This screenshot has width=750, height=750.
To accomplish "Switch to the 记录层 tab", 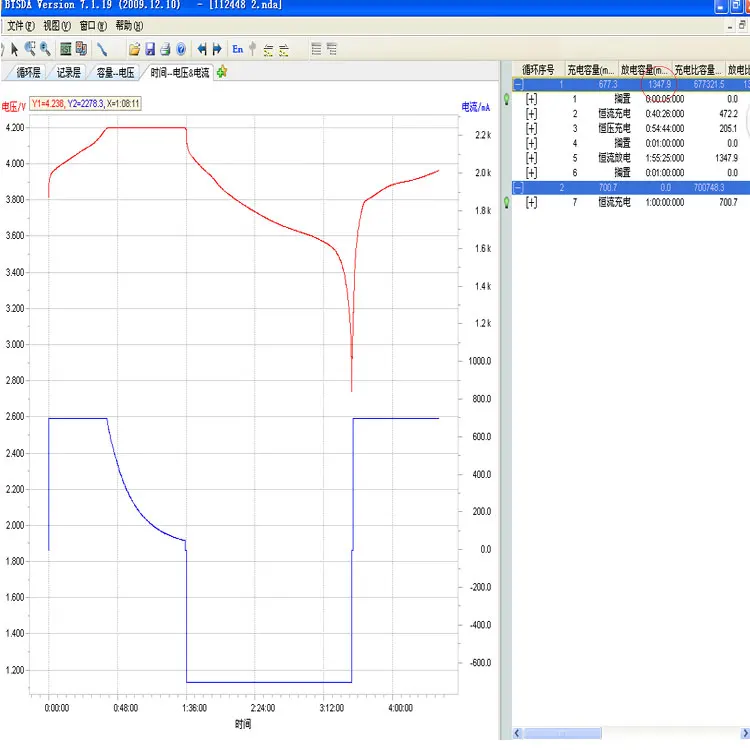I will click(68, 73).
